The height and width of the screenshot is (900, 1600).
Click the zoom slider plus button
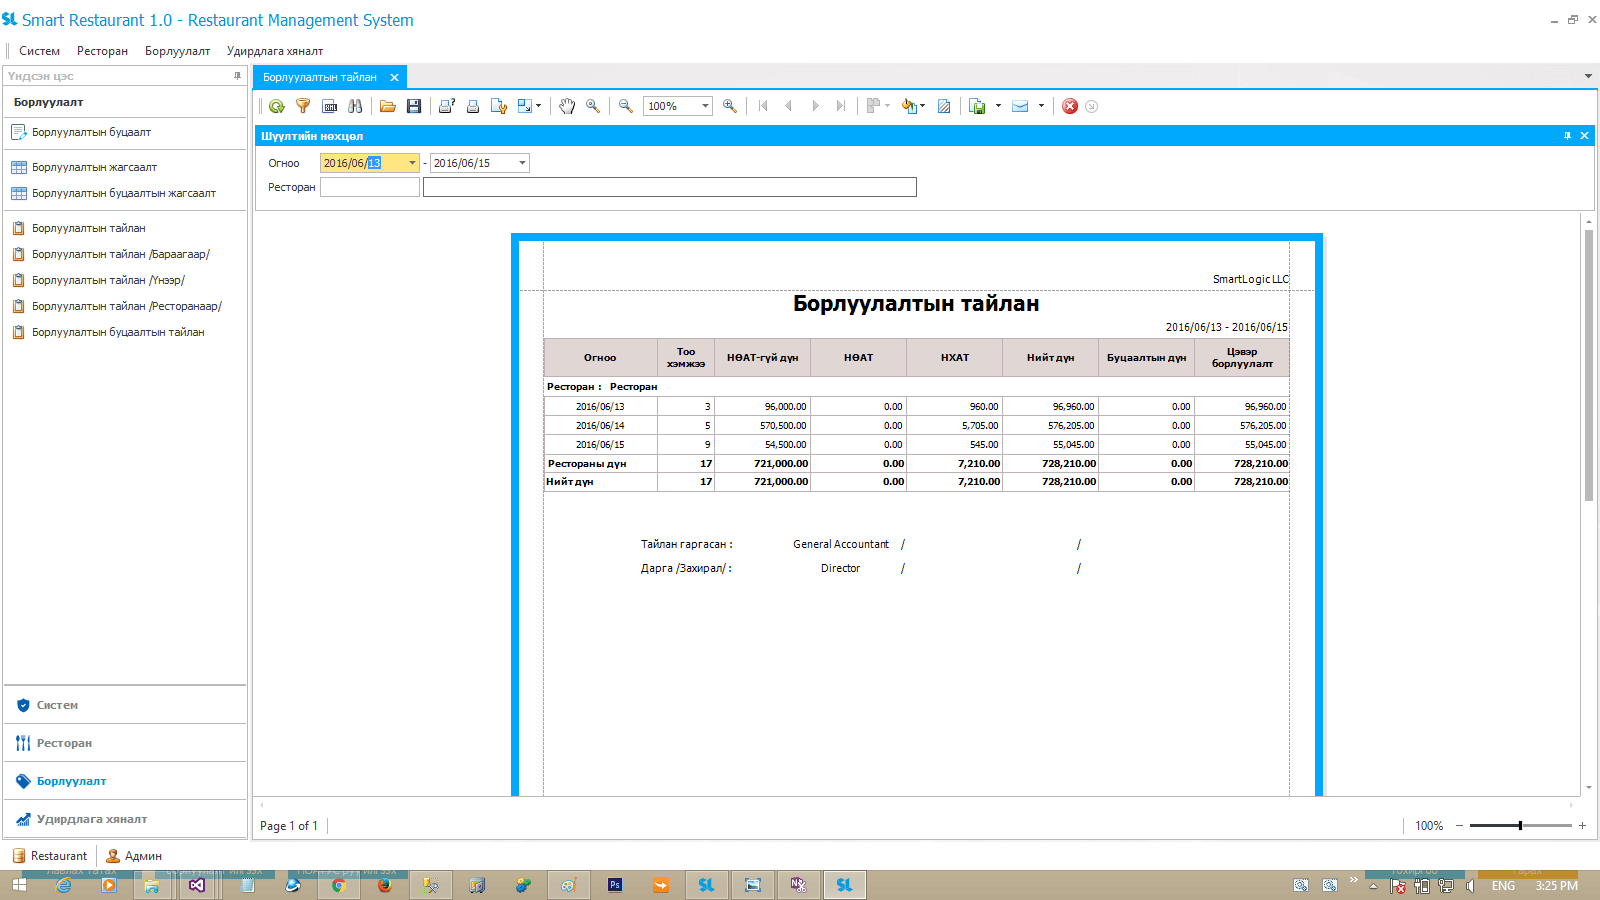pos(1582,825)
